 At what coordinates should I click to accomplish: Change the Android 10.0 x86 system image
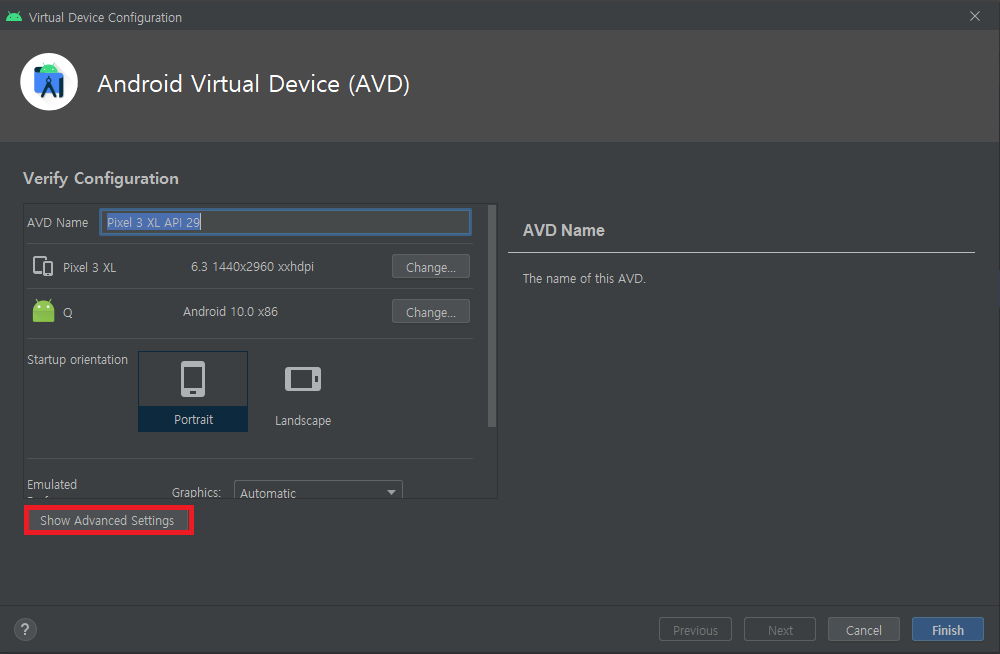(x=430, y=312)
